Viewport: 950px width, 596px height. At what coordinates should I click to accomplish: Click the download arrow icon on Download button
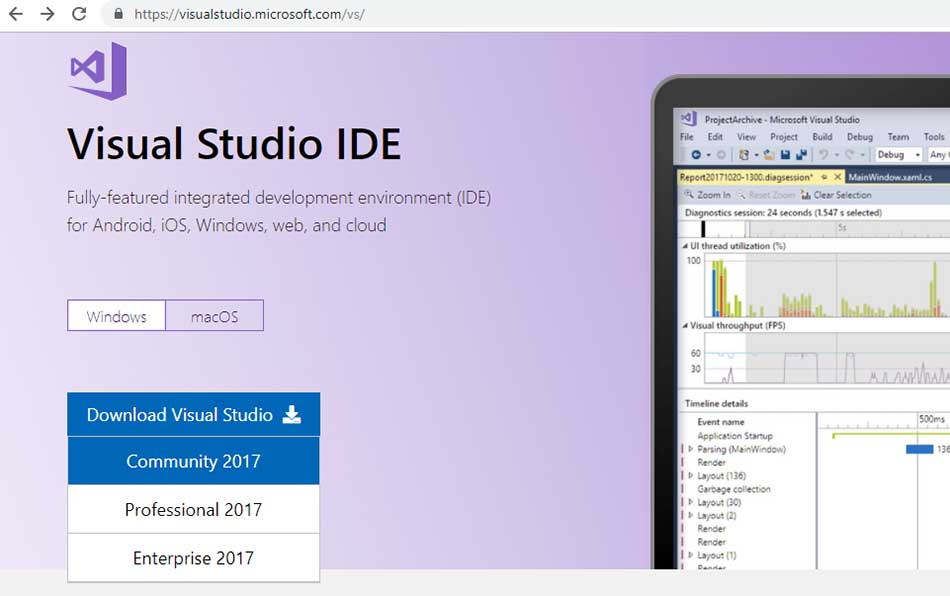pos(291,414)
